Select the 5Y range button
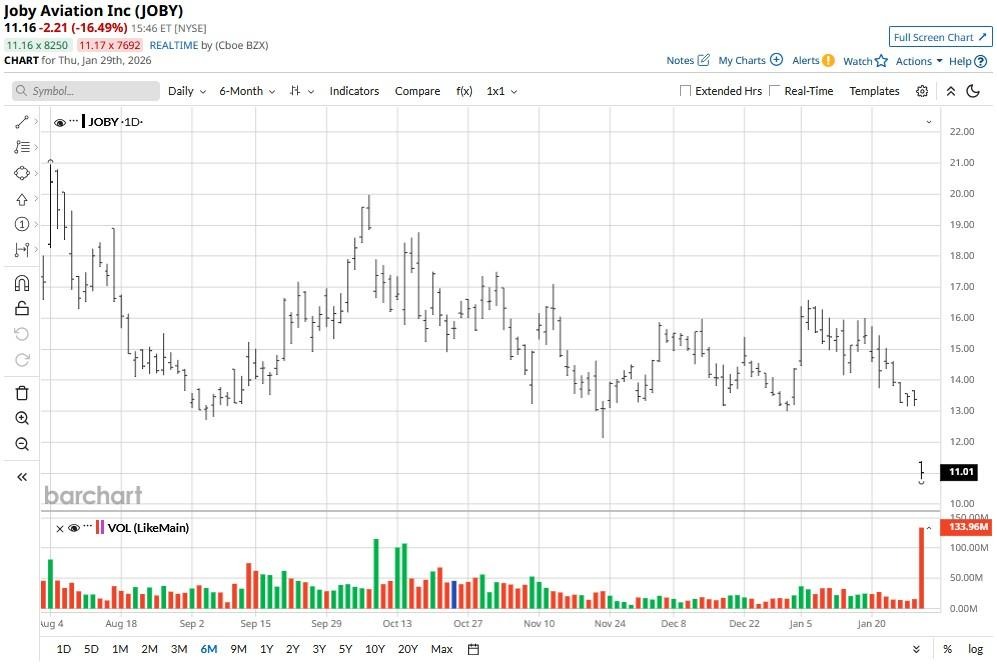Viewport: 997px width, 668px height. click(x=345, y=649)
